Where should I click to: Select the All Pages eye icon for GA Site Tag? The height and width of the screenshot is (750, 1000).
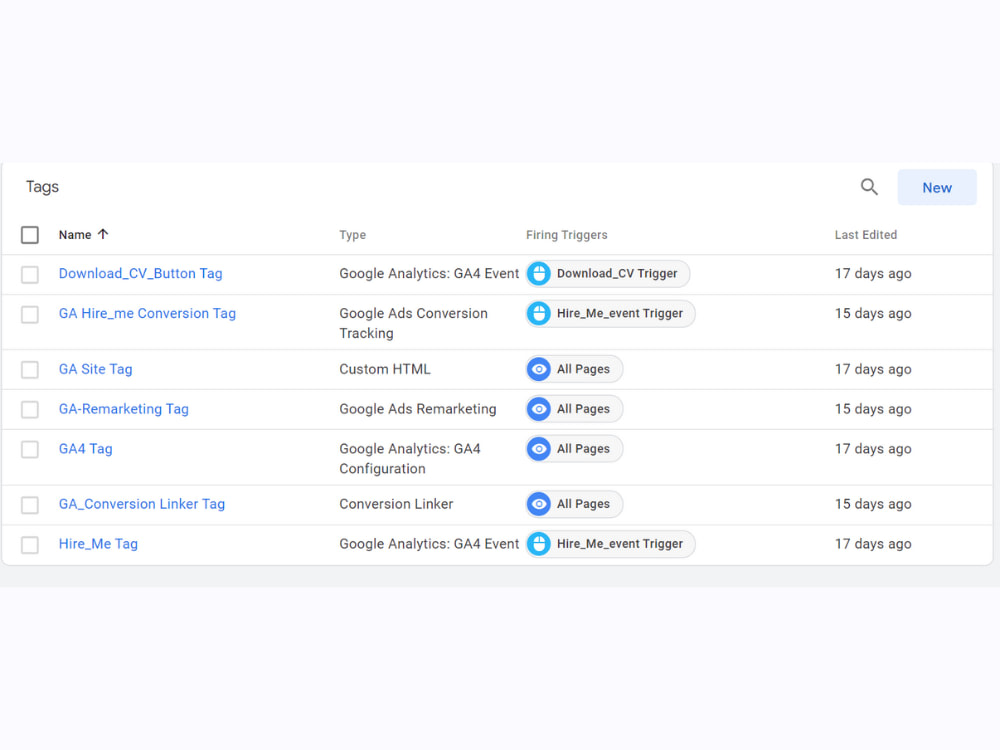point(538,369)
